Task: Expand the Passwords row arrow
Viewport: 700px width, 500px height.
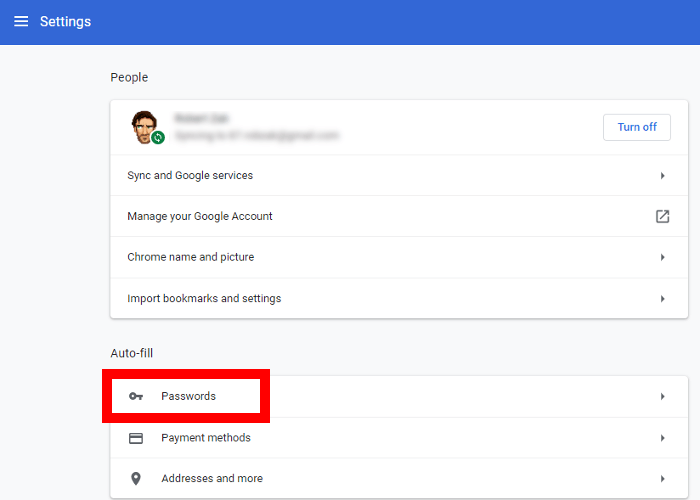Action: point(662,396)
